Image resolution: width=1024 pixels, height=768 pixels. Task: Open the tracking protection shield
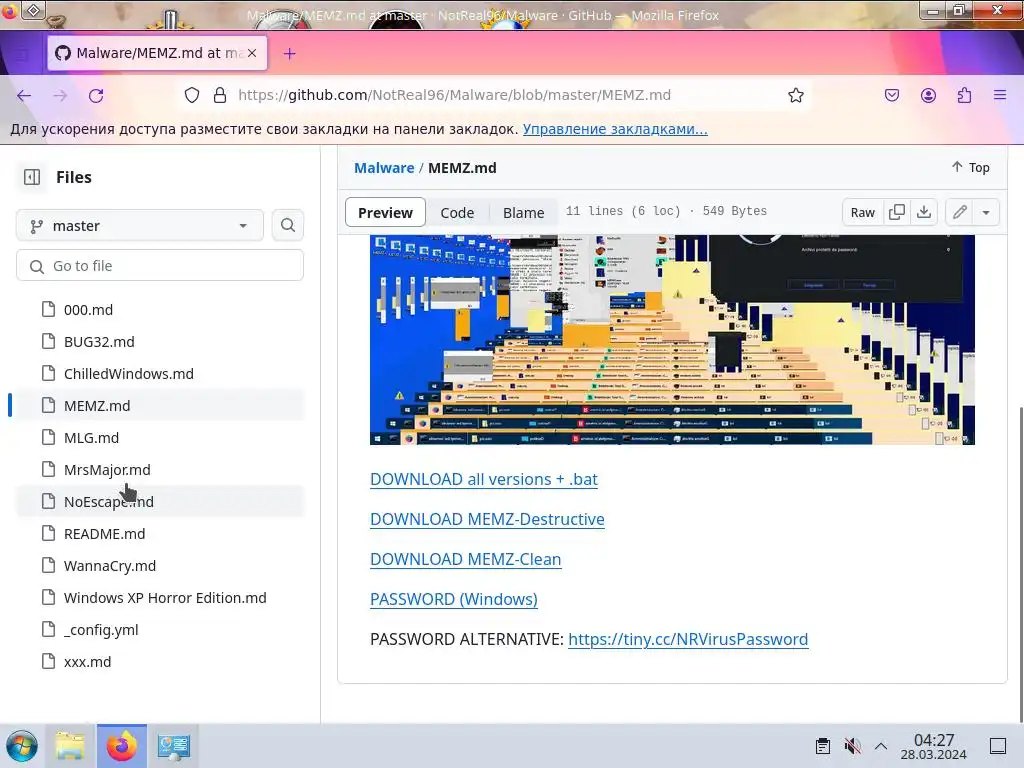pos(191,95)
